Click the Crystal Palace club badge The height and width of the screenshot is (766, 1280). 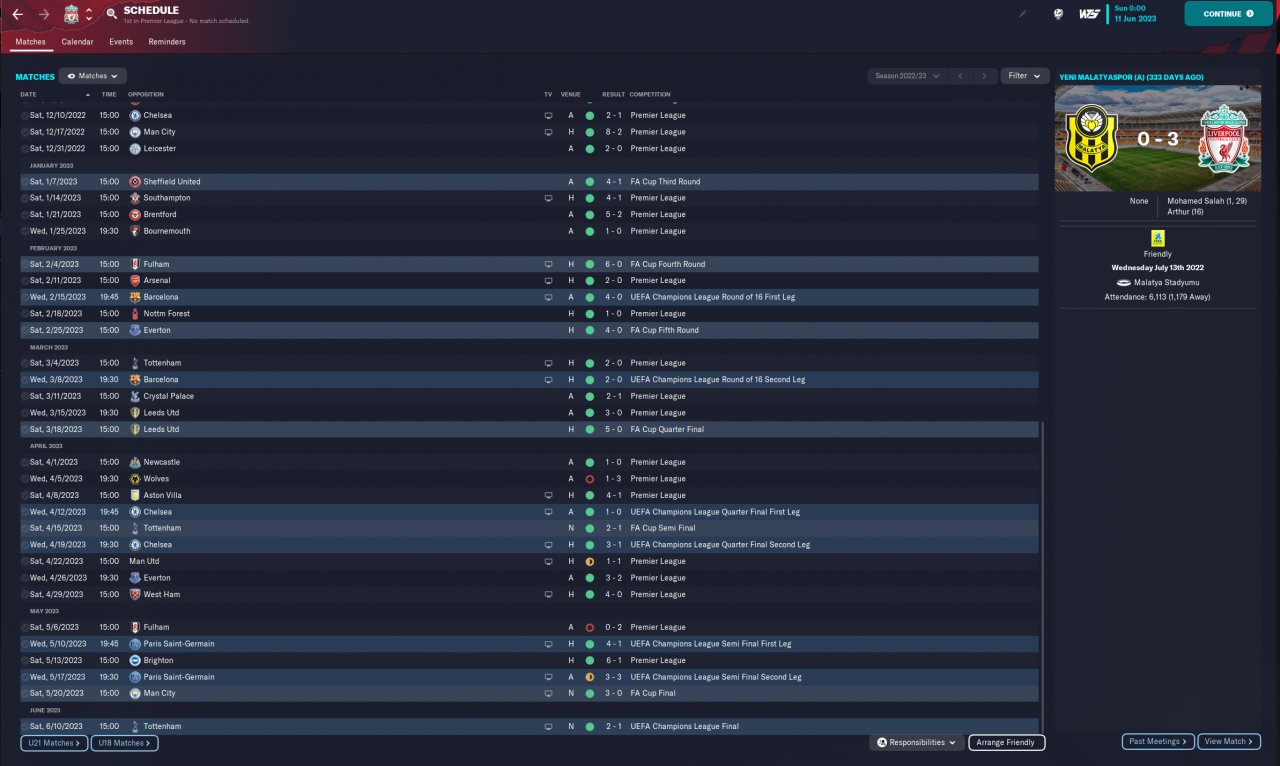pyautogui.click(x=135, y=396)
